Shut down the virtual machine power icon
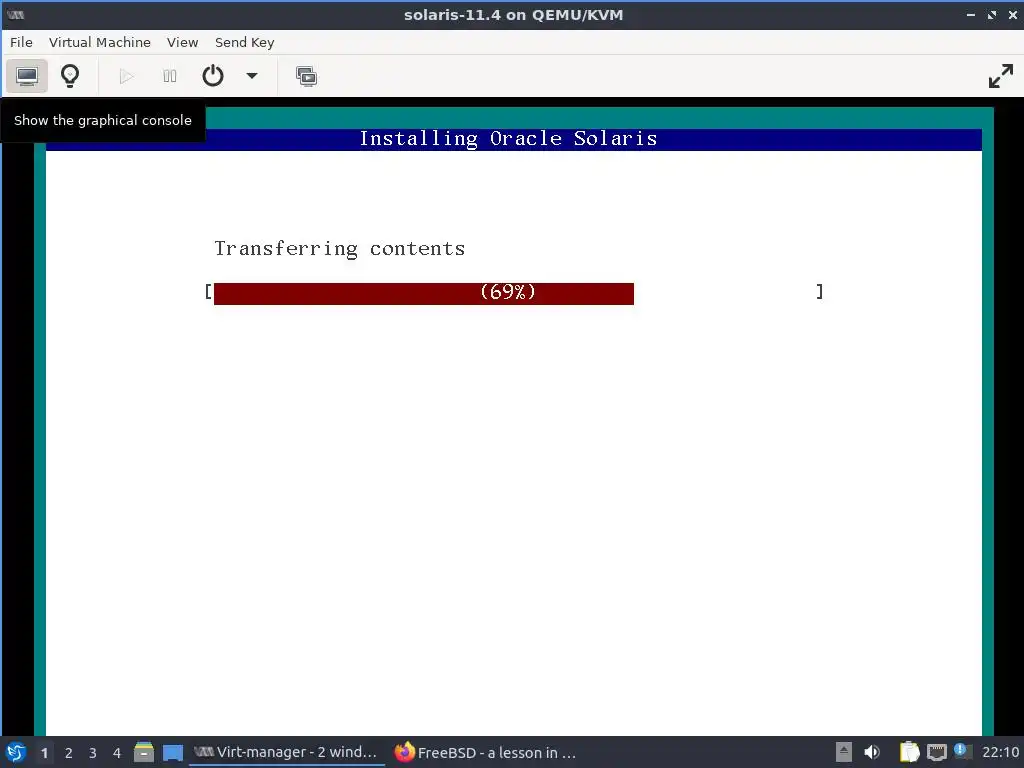 tap(213, 76)
